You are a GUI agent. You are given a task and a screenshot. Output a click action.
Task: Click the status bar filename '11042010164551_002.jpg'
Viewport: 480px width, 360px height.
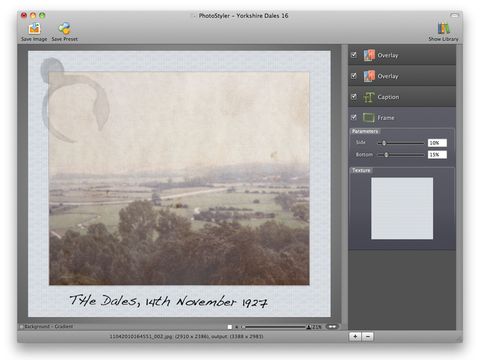(x=141, y=337)
